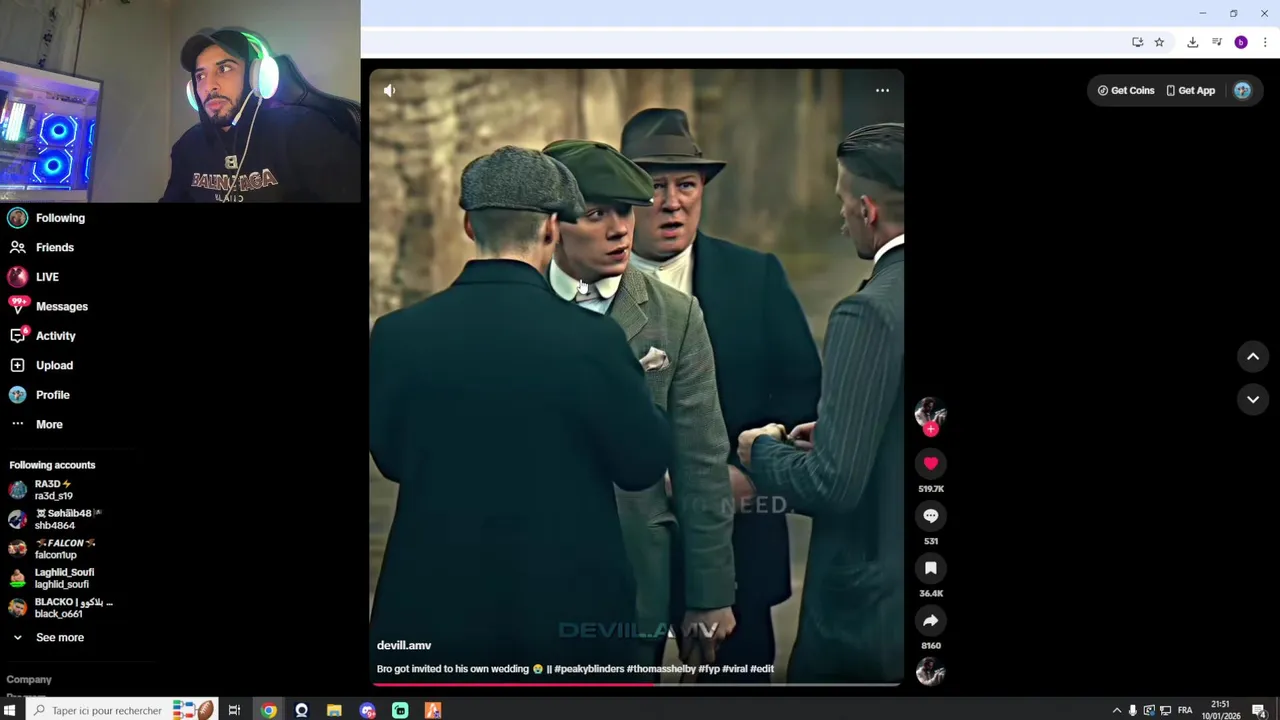The height and width of the screenshot is (720, 1280).
Task: Click the Chrome install app icon
Action: [x=1137, y=42]
